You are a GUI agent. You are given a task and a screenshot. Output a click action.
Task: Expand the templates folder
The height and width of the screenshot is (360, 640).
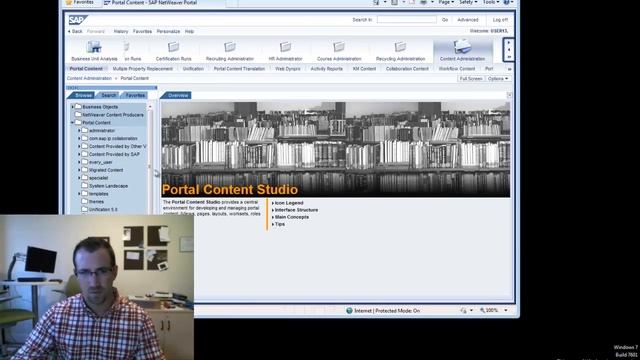coord(79,193)
